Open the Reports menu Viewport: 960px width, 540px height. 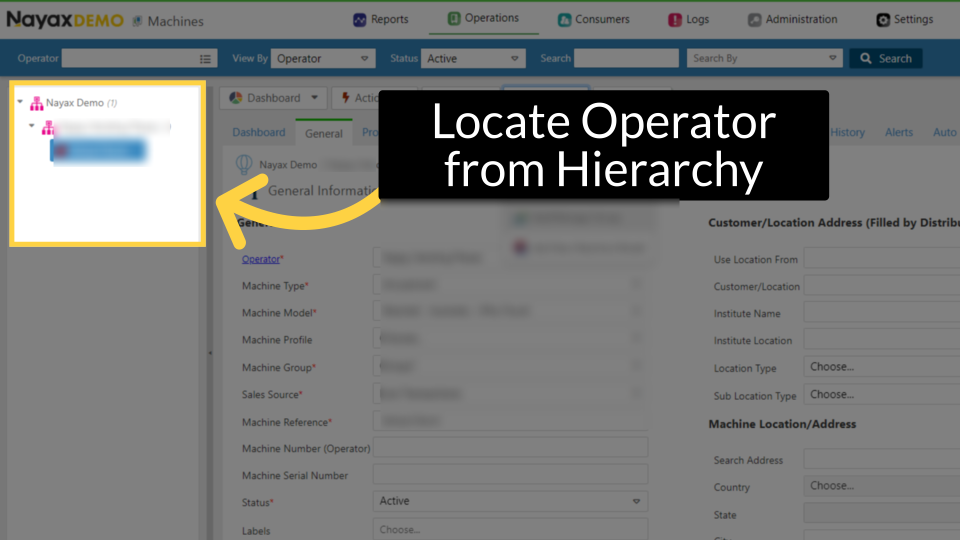tap(380, 20)
